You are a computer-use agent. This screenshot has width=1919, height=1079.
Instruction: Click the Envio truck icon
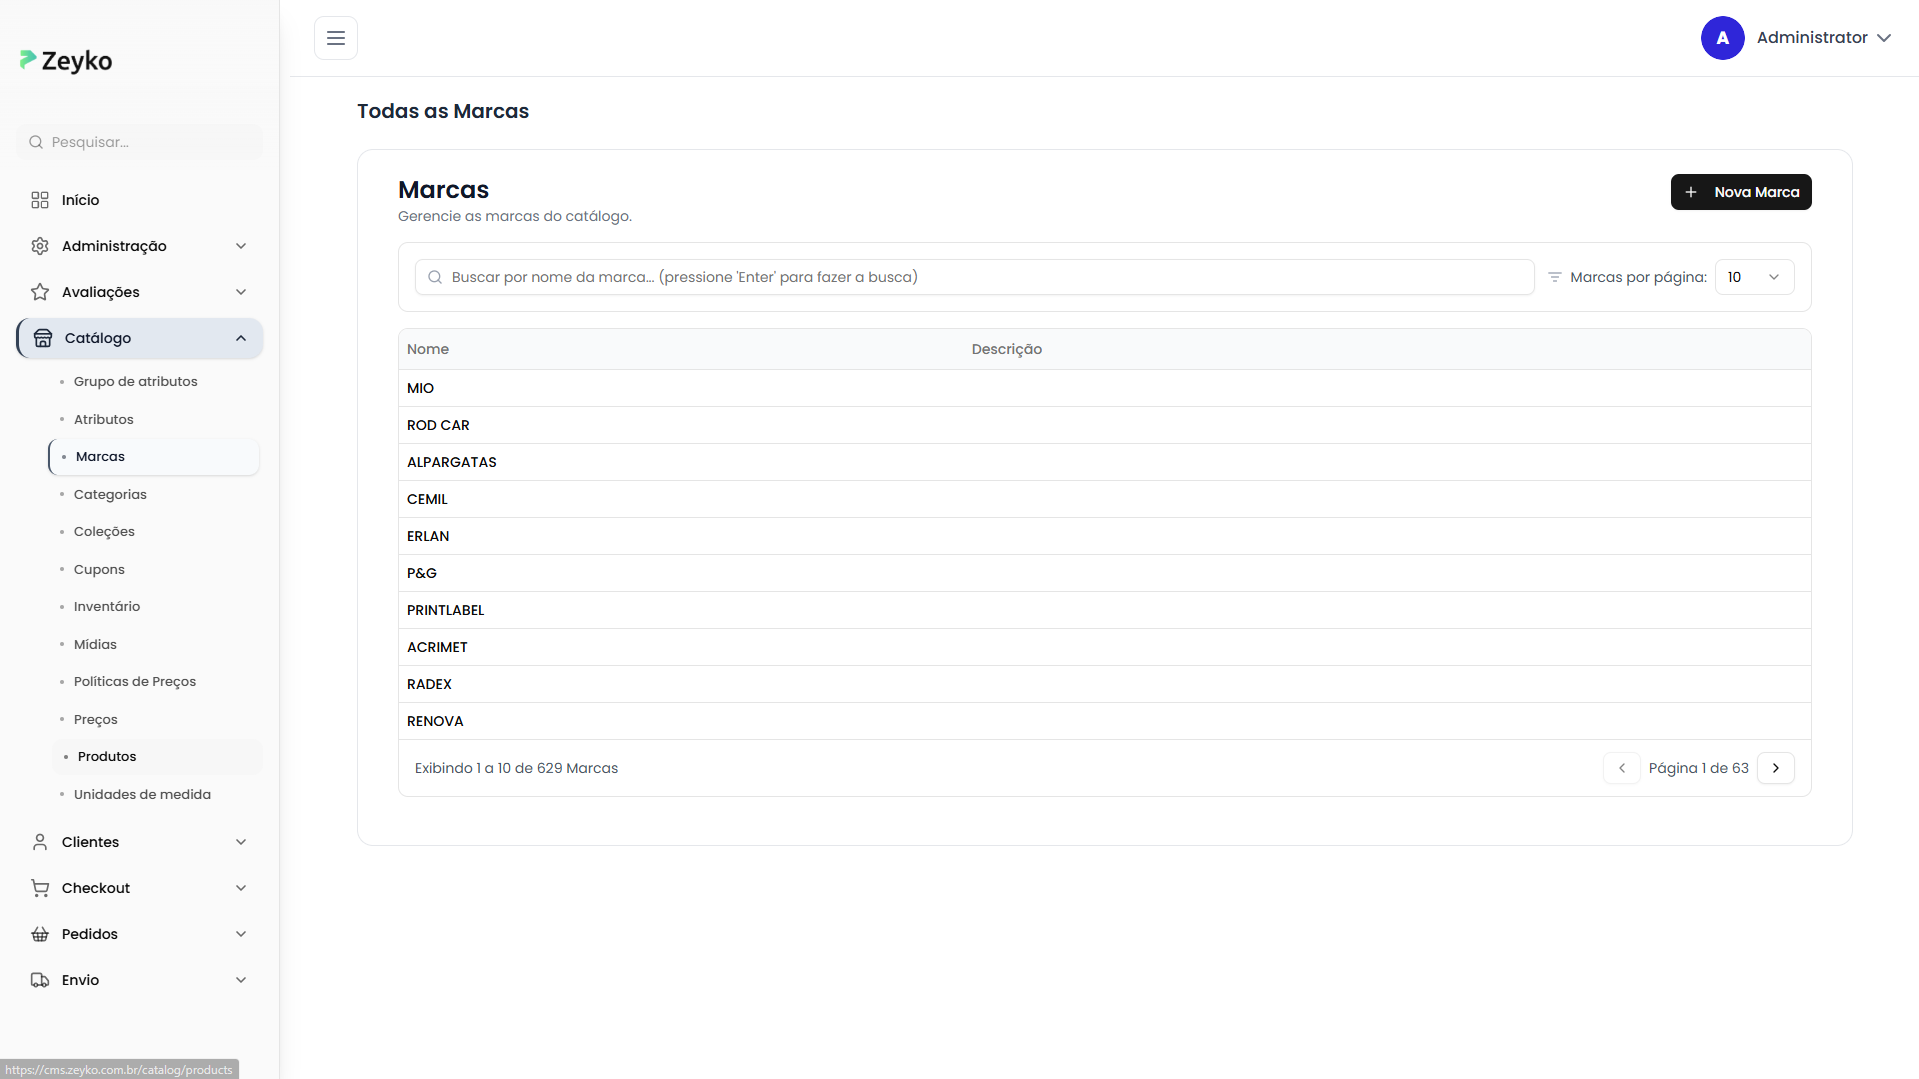(x=40, y=980)
